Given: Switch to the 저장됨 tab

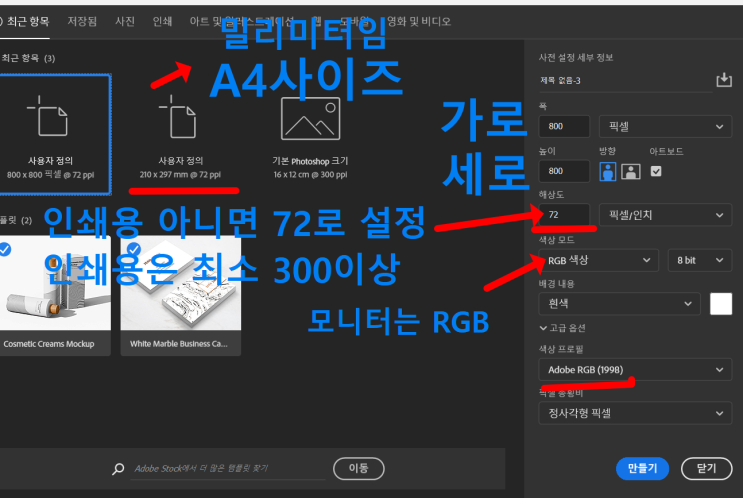Looking at the screenshot, I should click(x=82, y=21).
